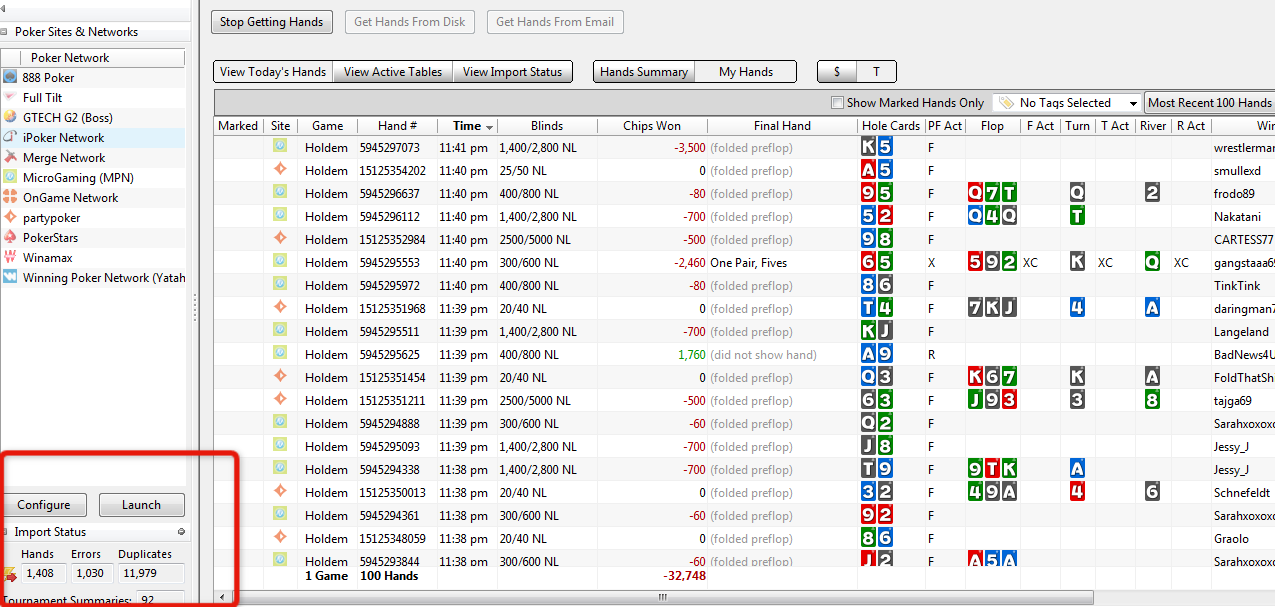Select the PokerStars network icon
Screen dimensions: 1275x607
tap(10, 237)
